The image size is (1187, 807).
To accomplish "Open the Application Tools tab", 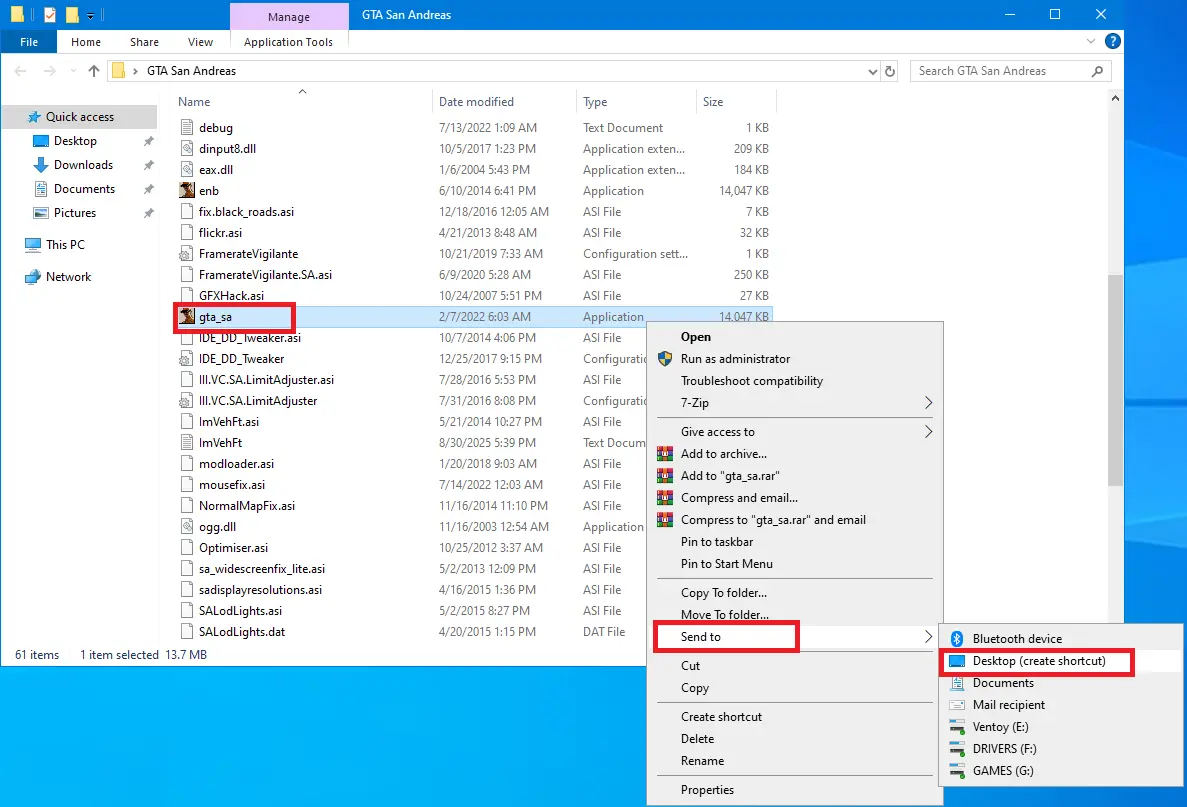I will pyautogui.click(x=288, y=42).
